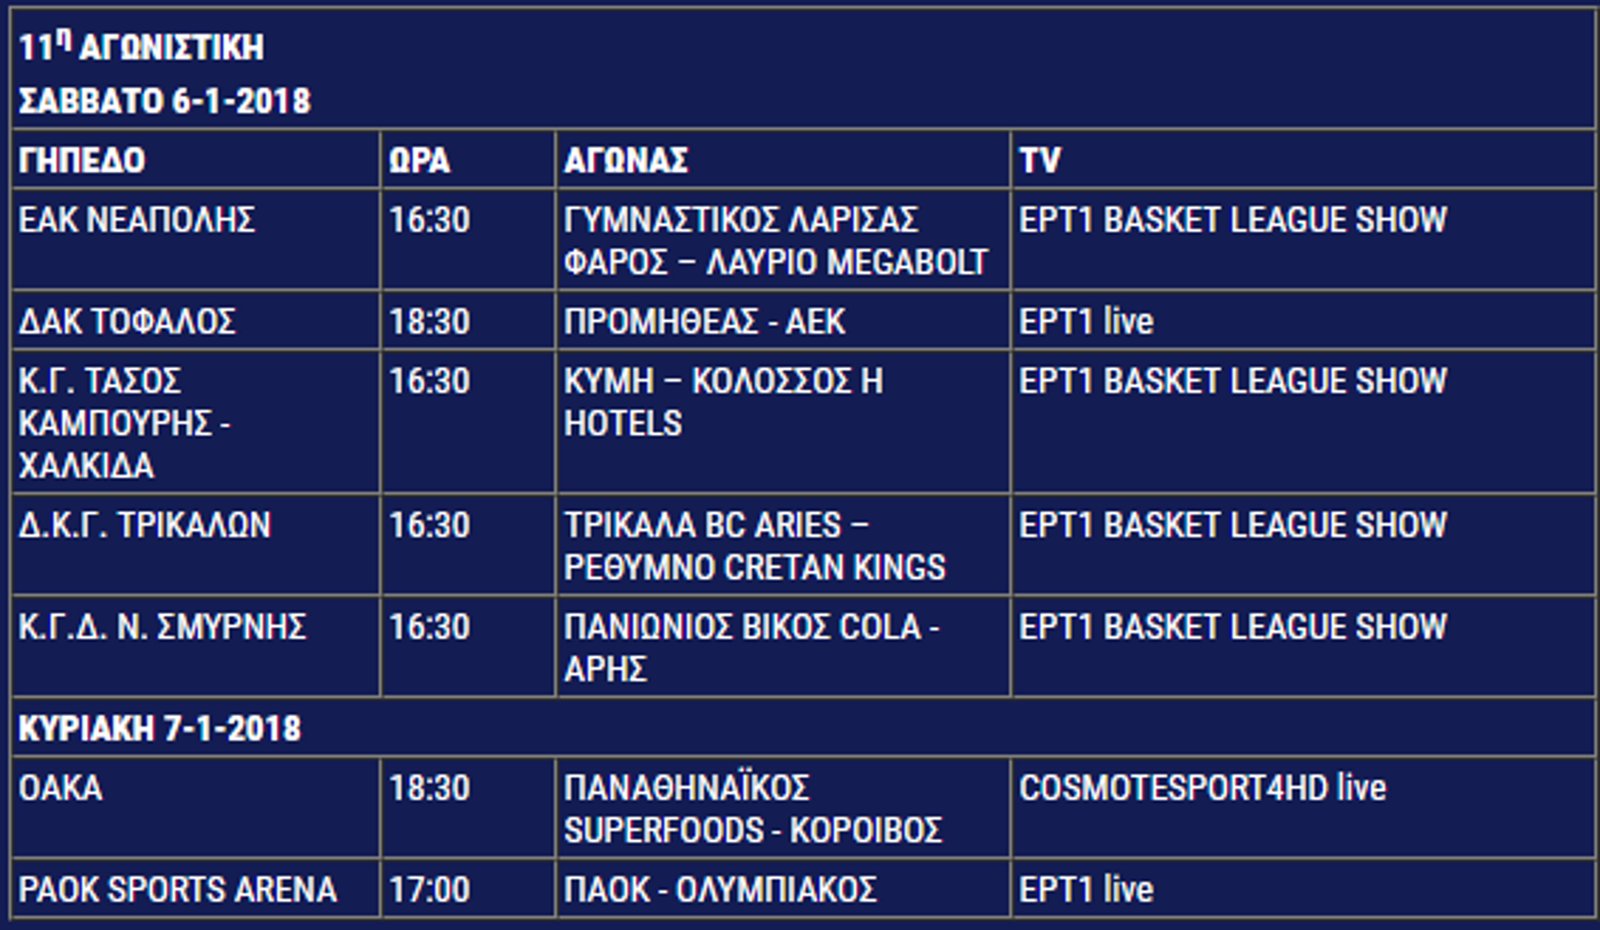The width and height of the screenshot is (1600, 930).
Task: Click the "ΠΑΝΙΩΝΙΟΣ ΒΙΚΟΣ COLA - ΑΡΗΣ" match
Action: (x=751, y=647)
